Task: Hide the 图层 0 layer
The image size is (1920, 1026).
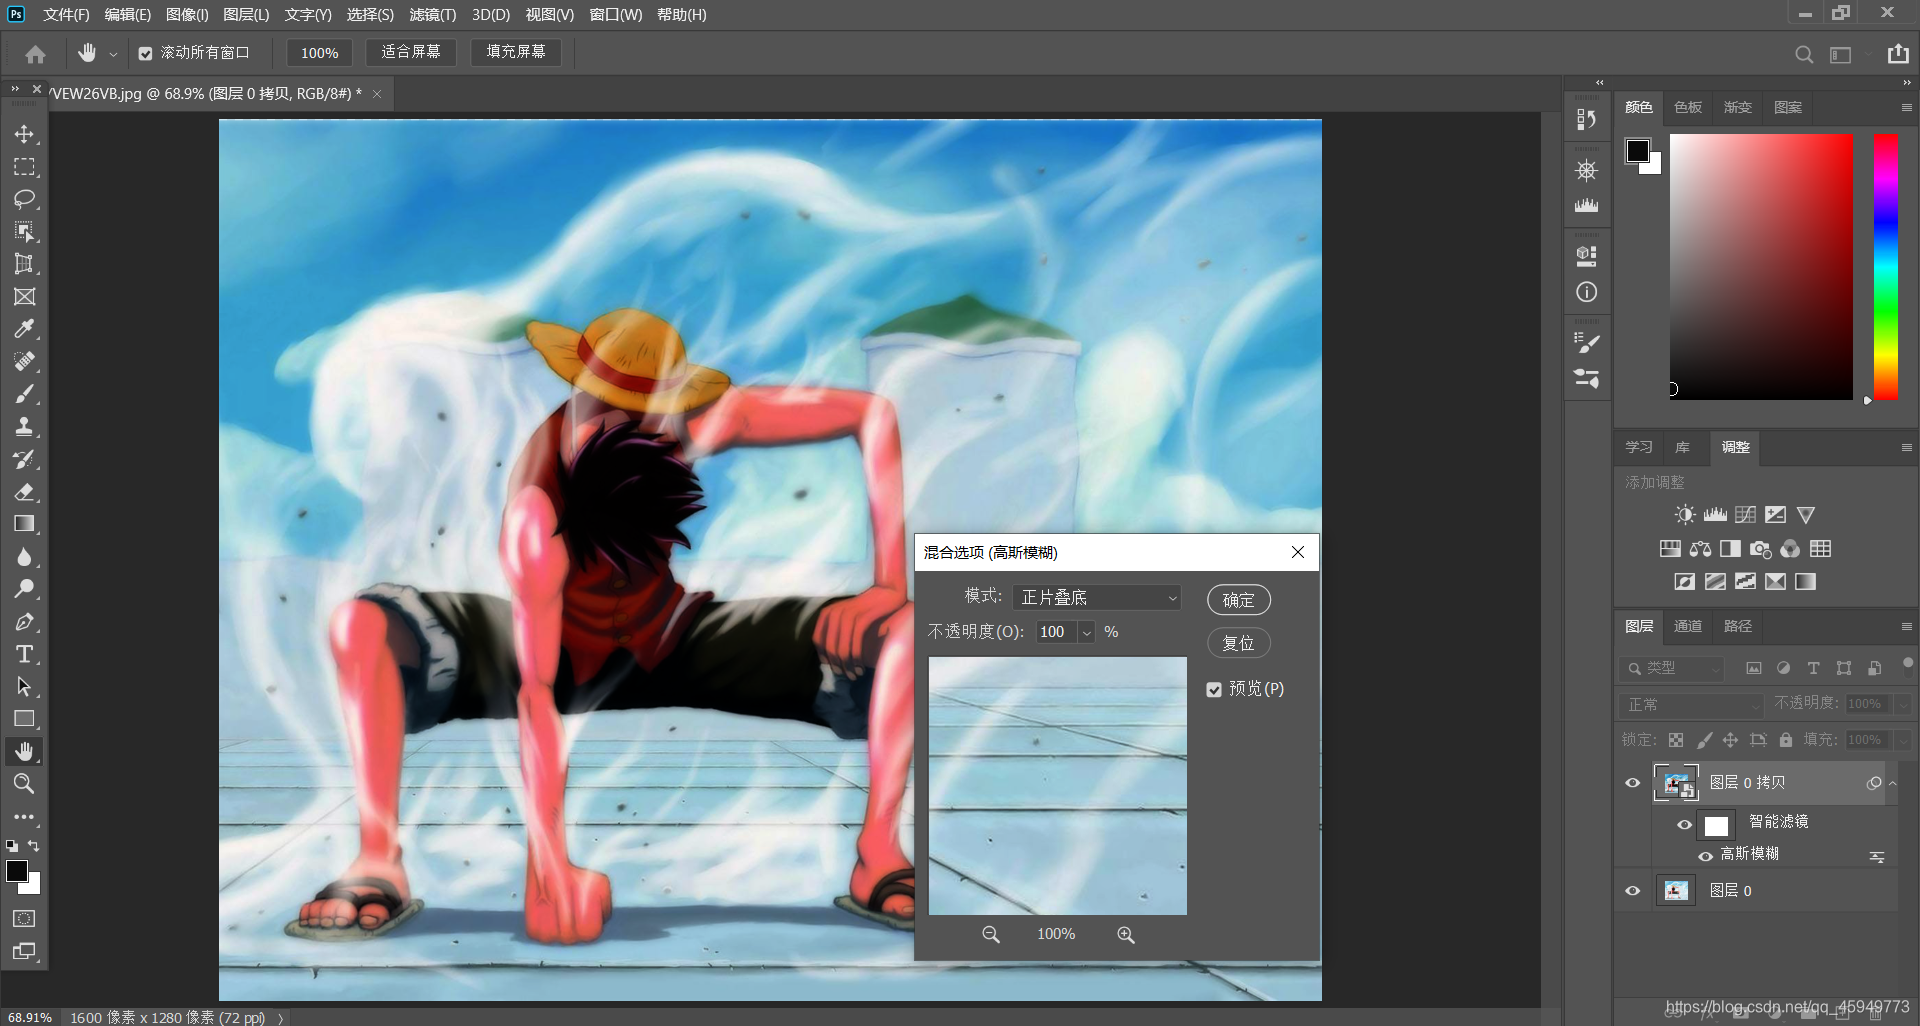Action: point(1633,891)
